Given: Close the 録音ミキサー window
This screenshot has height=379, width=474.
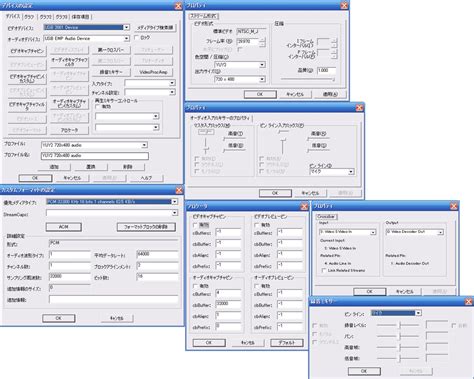Looking at the screenshot, I should point(469,302).
